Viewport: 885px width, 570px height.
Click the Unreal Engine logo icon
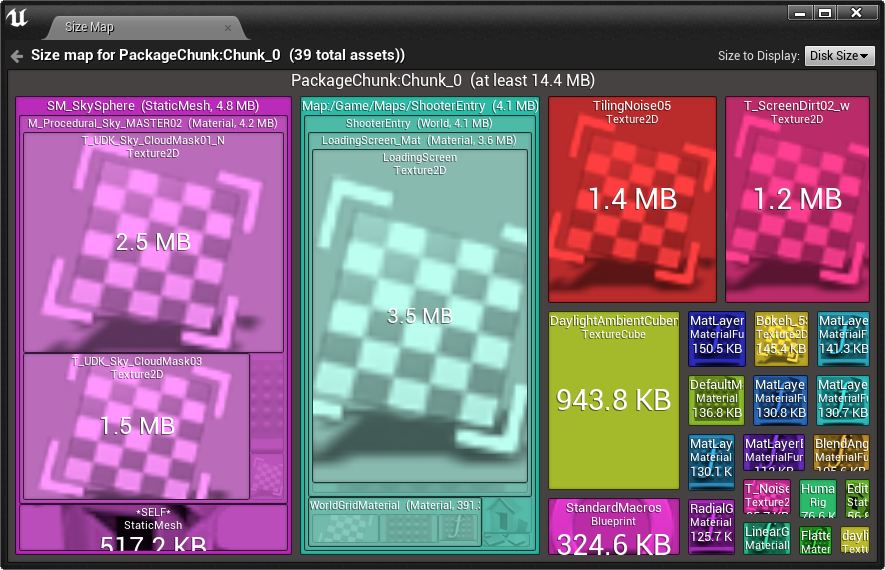[17, 17]
